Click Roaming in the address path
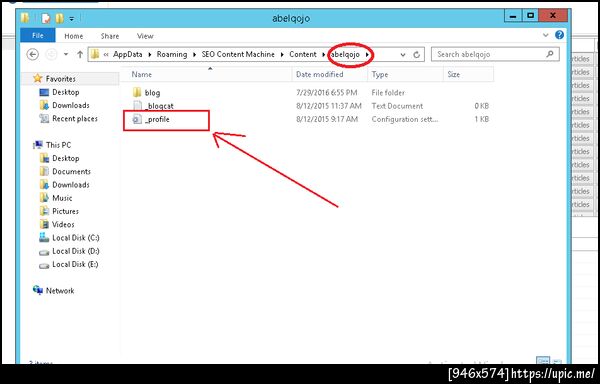The image size is (600, 384). tap(172, 54)
